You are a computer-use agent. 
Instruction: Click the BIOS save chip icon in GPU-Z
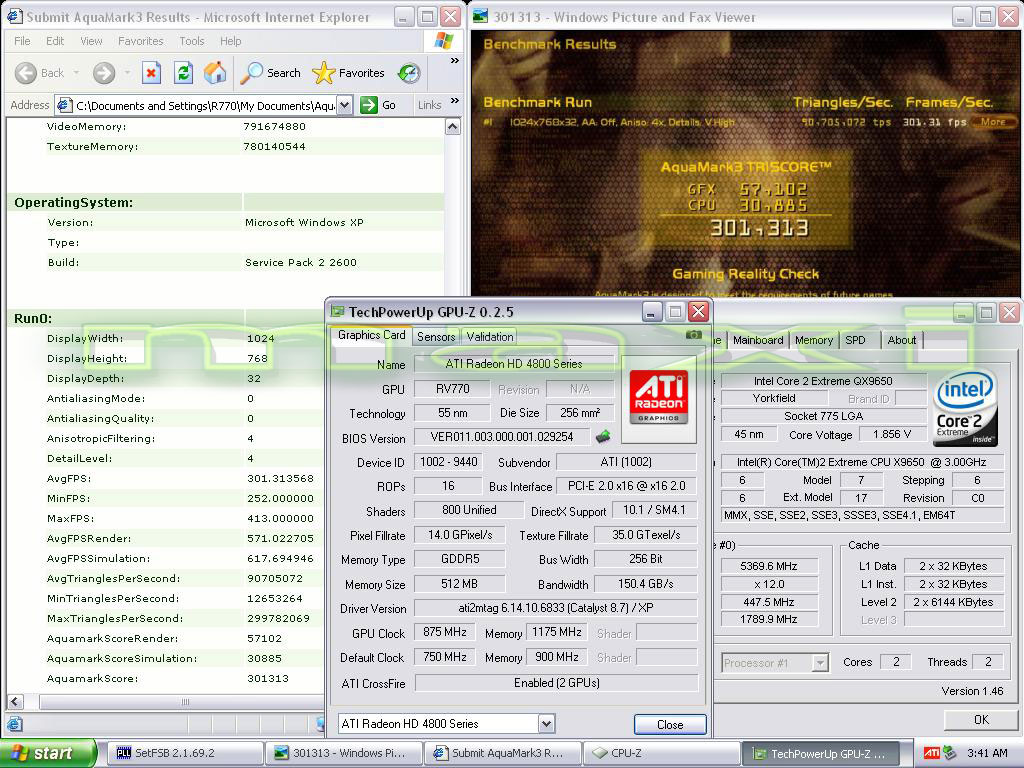click(603, 436)
